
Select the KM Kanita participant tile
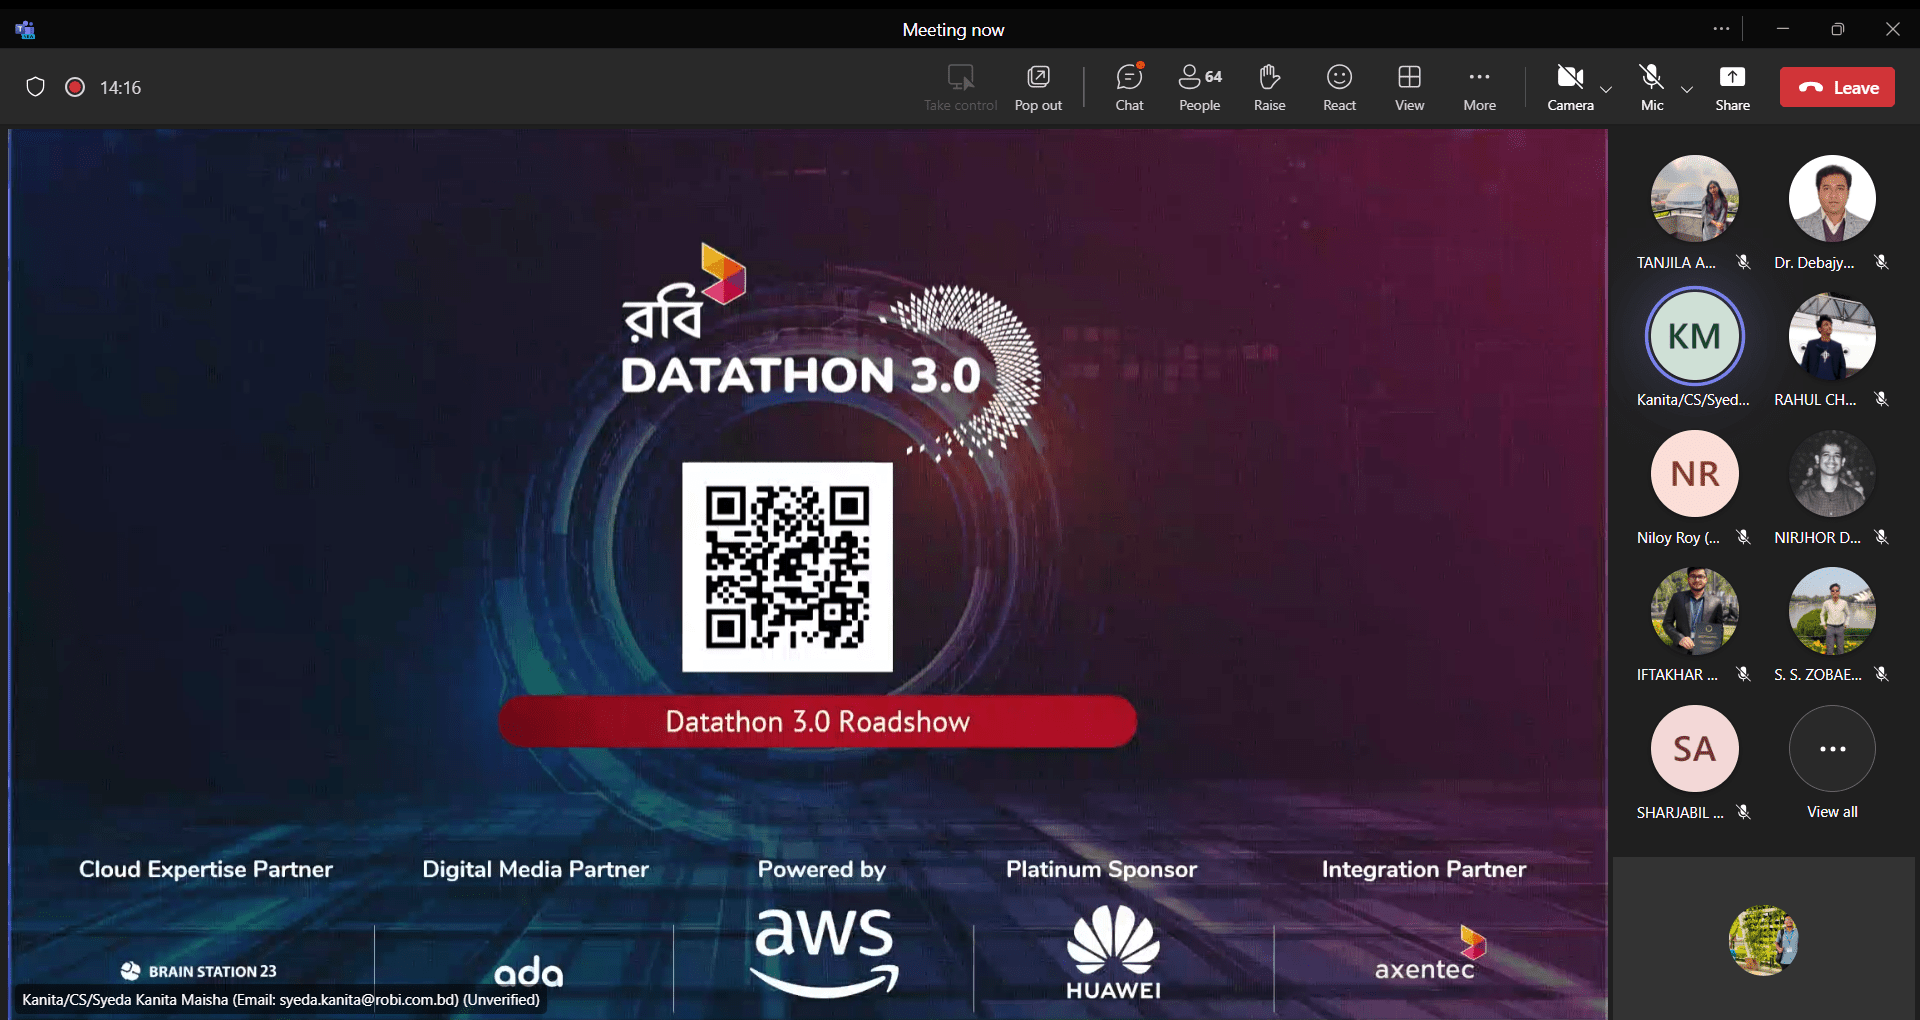[1694, 337]
